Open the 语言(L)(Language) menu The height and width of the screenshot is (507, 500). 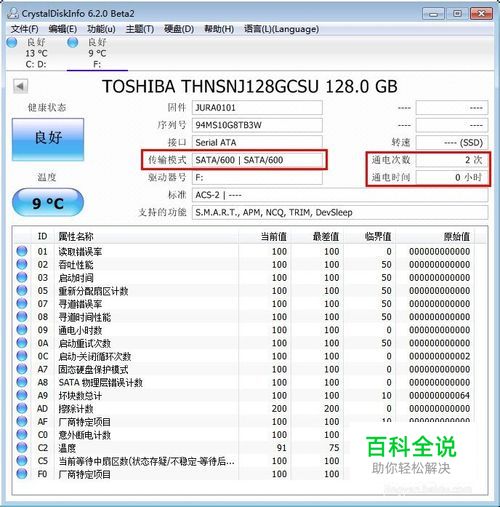click(x=281, y=29)
